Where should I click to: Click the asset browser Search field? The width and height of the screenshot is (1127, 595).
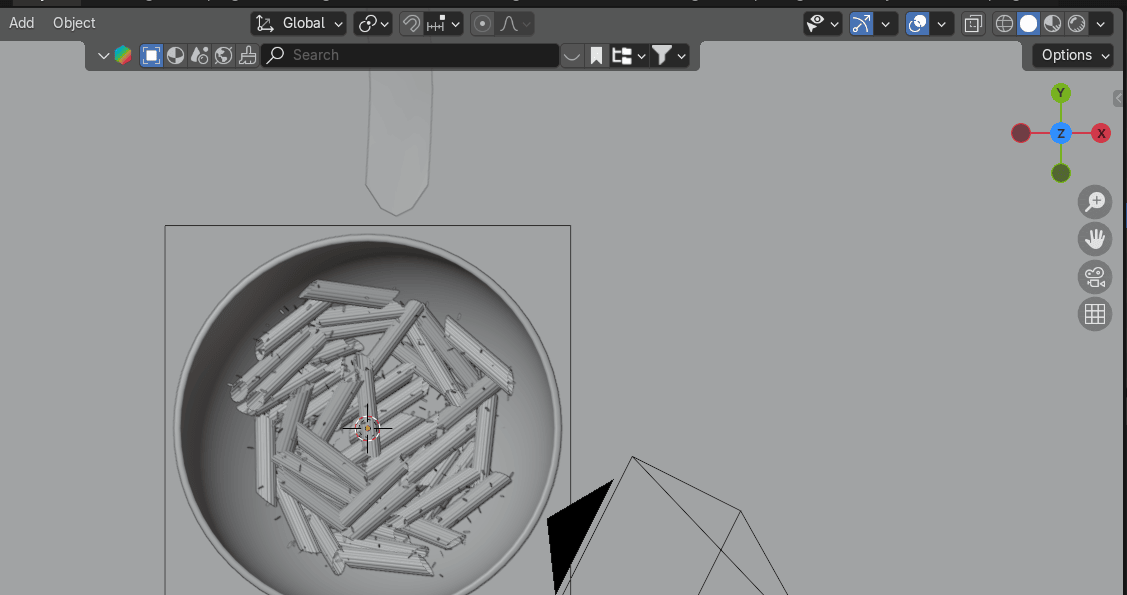point(410,55)
